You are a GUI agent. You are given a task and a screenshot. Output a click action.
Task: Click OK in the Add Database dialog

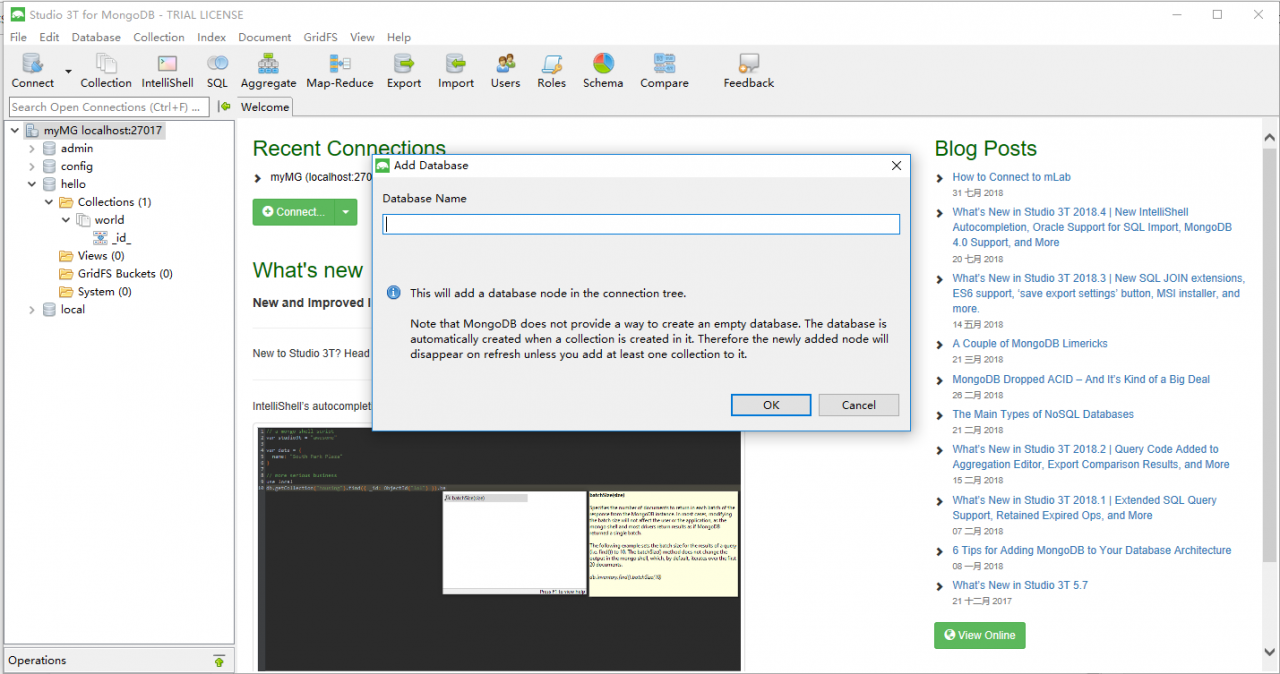pos(770,404)
